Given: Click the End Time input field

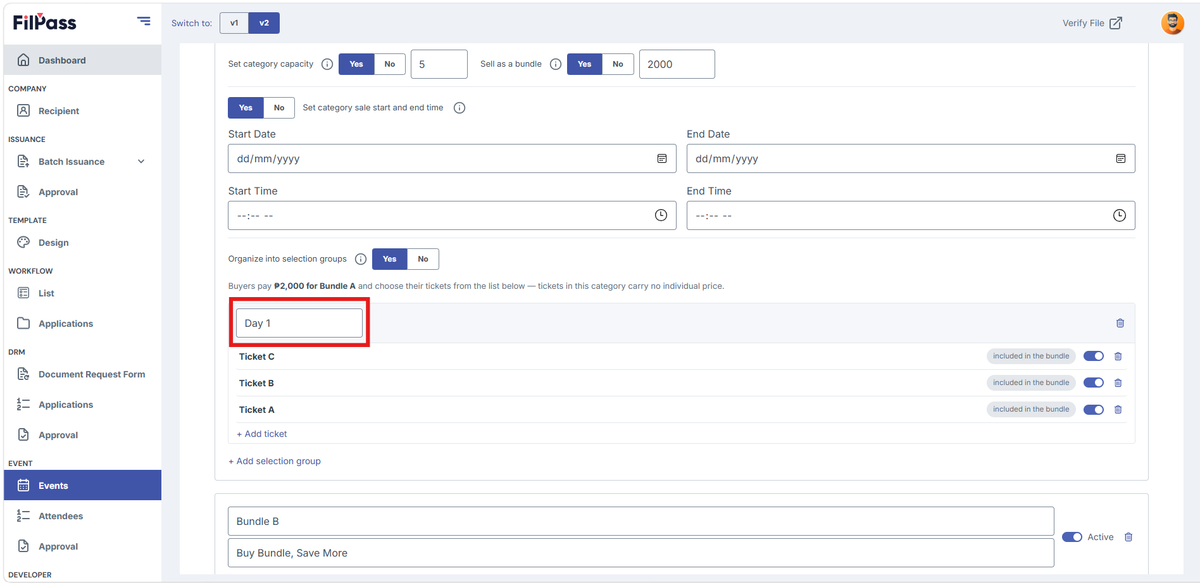Looking at the screenshot, I should pyautogui.click(x=911, y=215).
